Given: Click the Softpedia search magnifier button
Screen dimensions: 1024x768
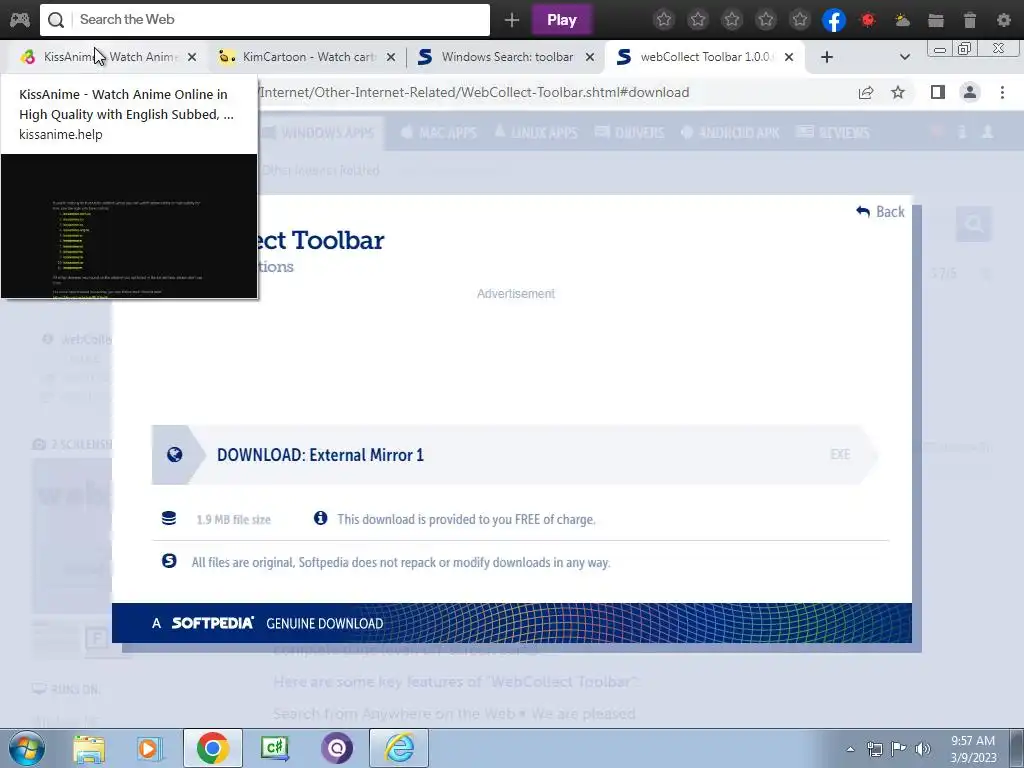Looking at the screenshot, I should click(974, 224).
